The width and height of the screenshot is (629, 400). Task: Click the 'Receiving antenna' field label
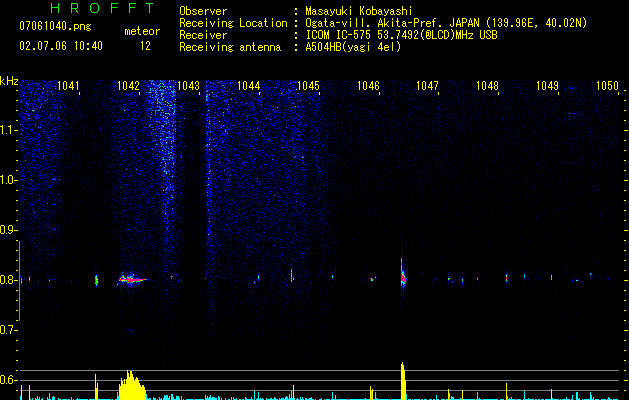click(230, 47)
